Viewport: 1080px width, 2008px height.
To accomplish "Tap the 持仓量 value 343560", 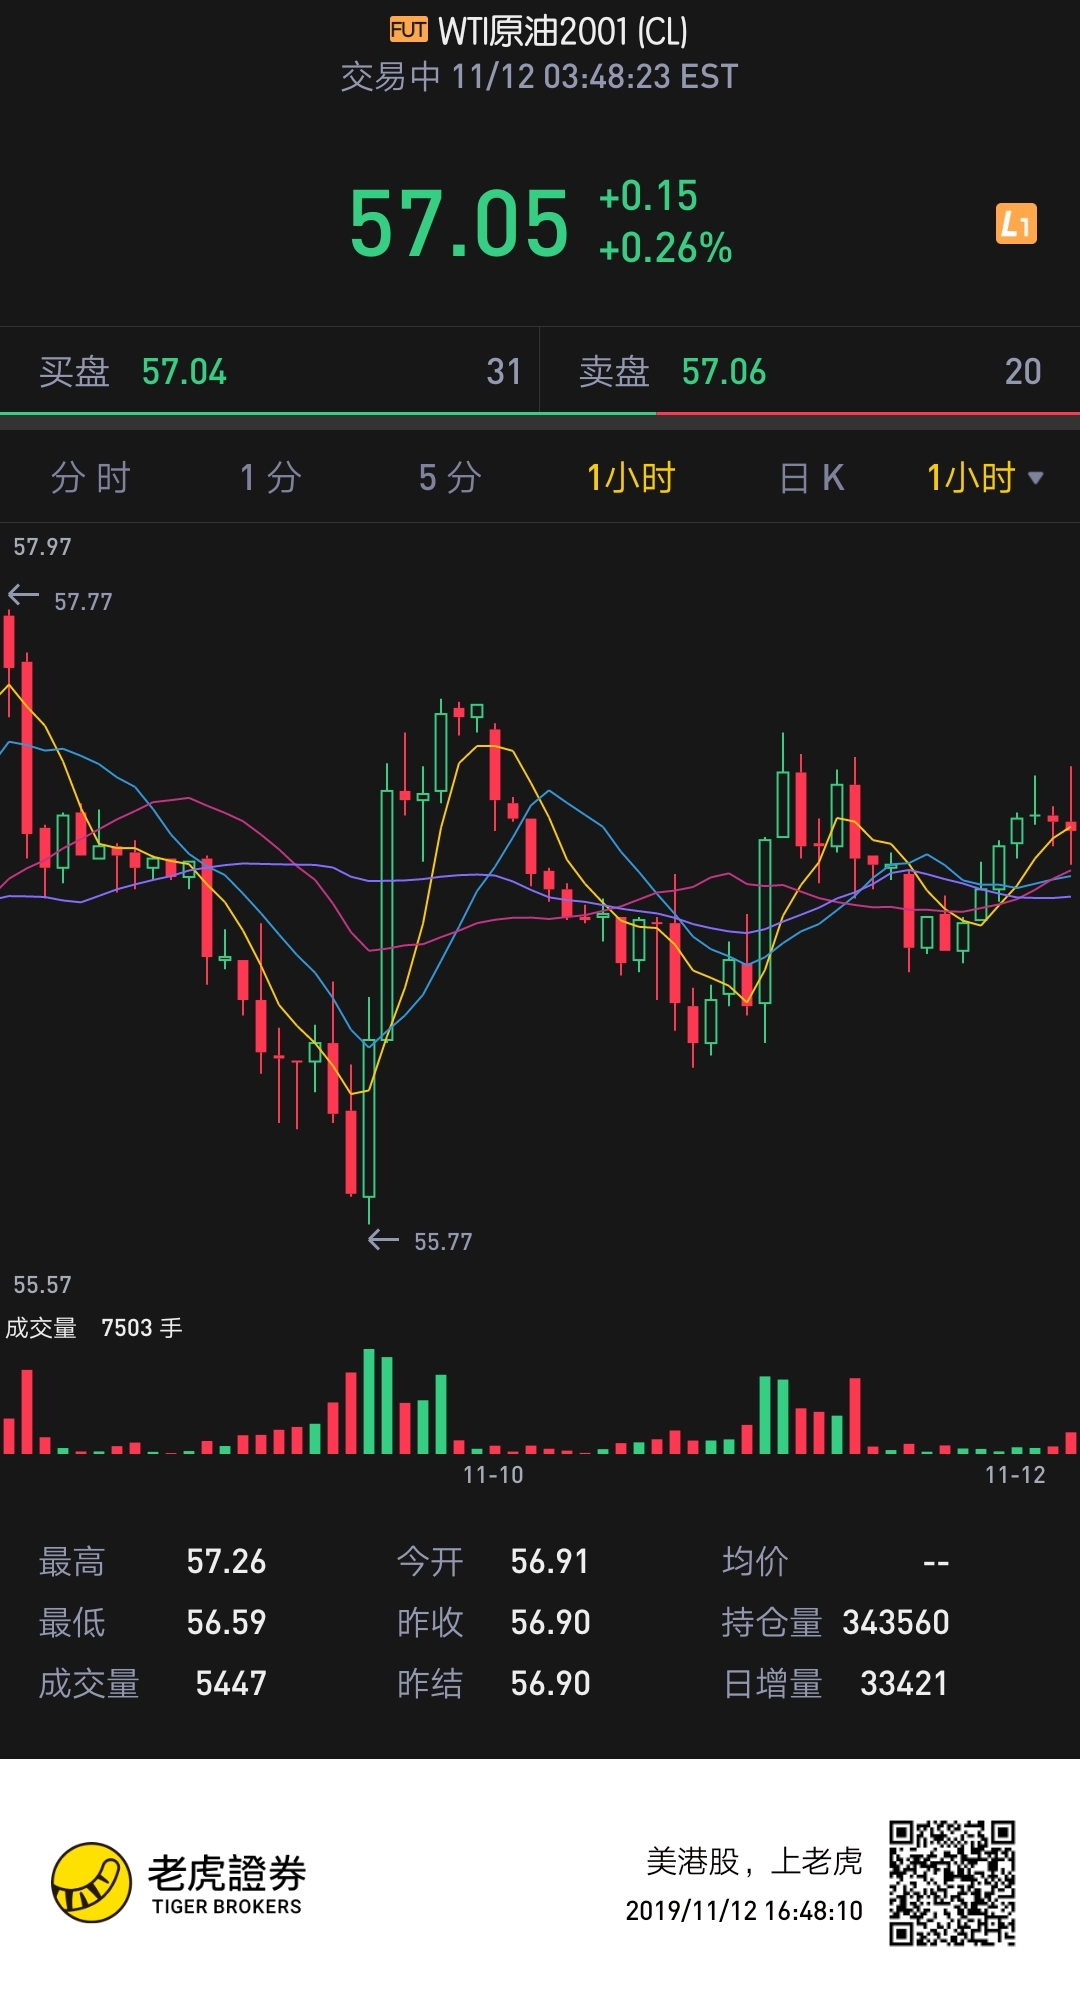I will coord(896,1623).
